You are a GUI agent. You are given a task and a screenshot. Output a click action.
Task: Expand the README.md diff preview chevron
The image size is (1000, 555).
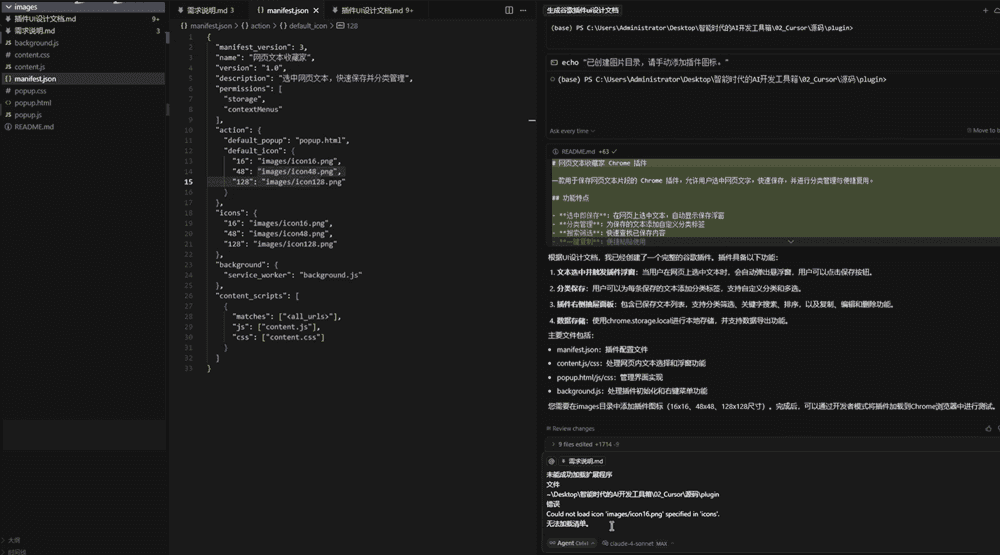pyautogui.click(x=792, y=241)
